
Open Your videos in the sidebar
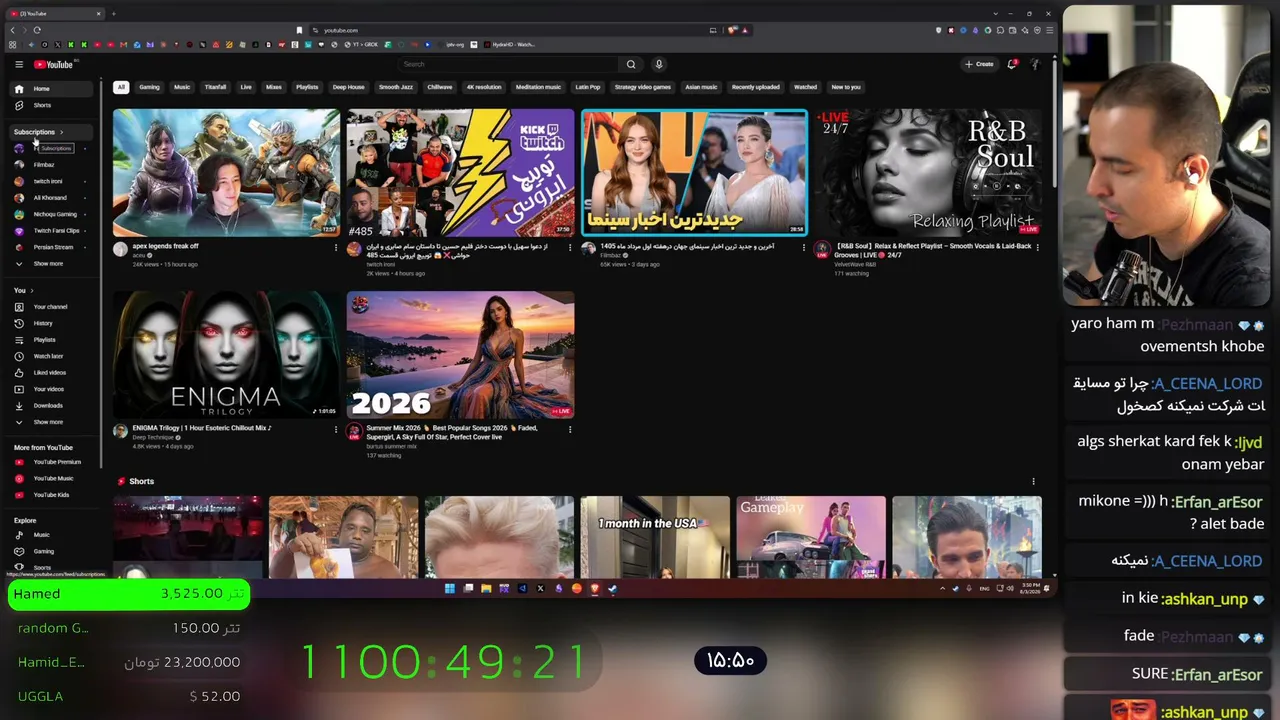50,389
